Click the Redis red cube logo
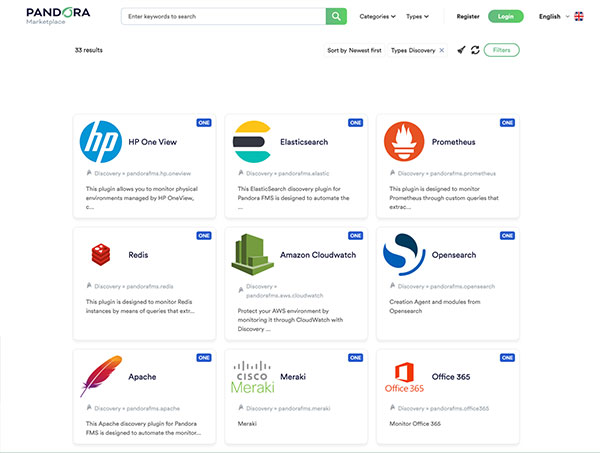The image size is (600, 453). click(101, 254)
